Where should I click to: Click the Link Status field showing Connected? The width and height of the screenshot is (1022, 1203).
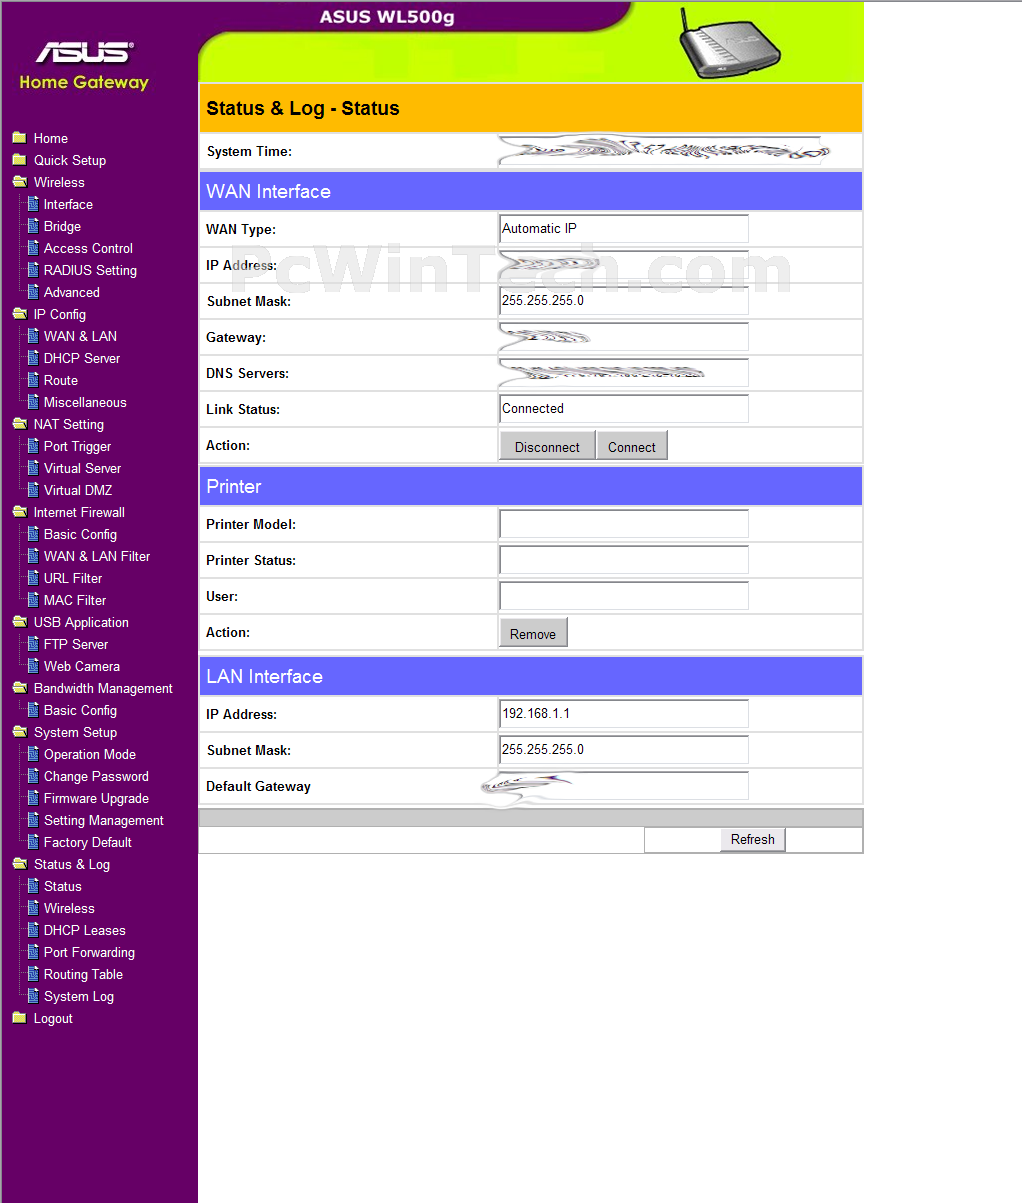(x=624, y=409)
